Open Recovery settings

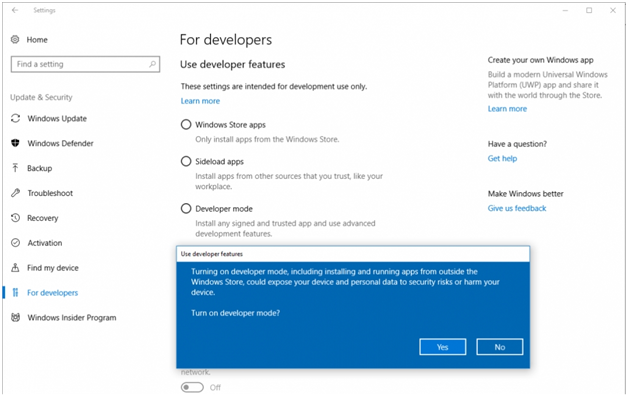(x=42, y=218)
